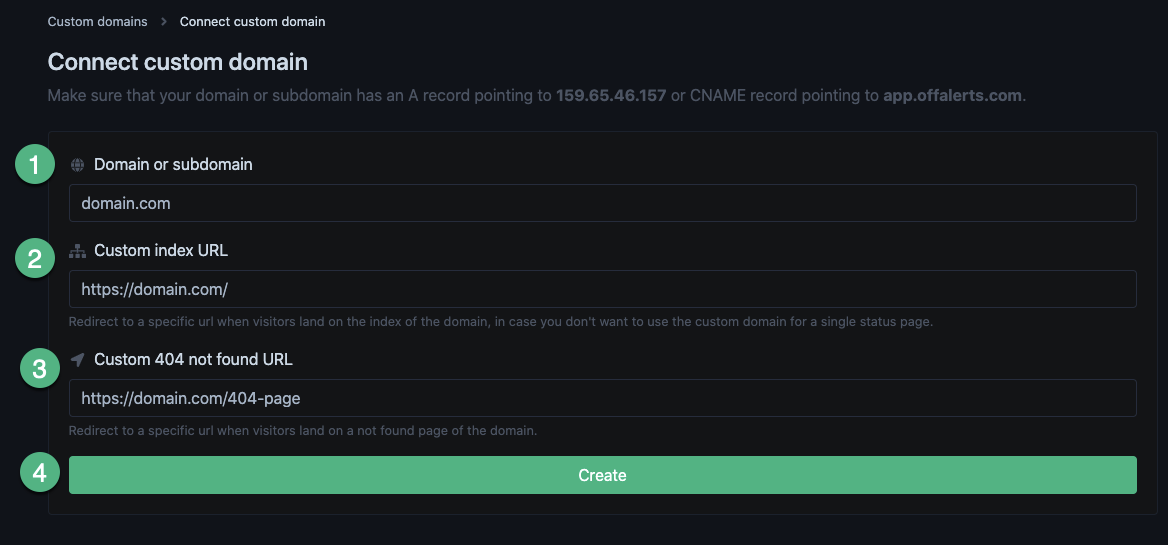This screenshot has width=1168, height=545.
Task: Click the Custom 404 not found URL label
Action: [x=193, y=359]
